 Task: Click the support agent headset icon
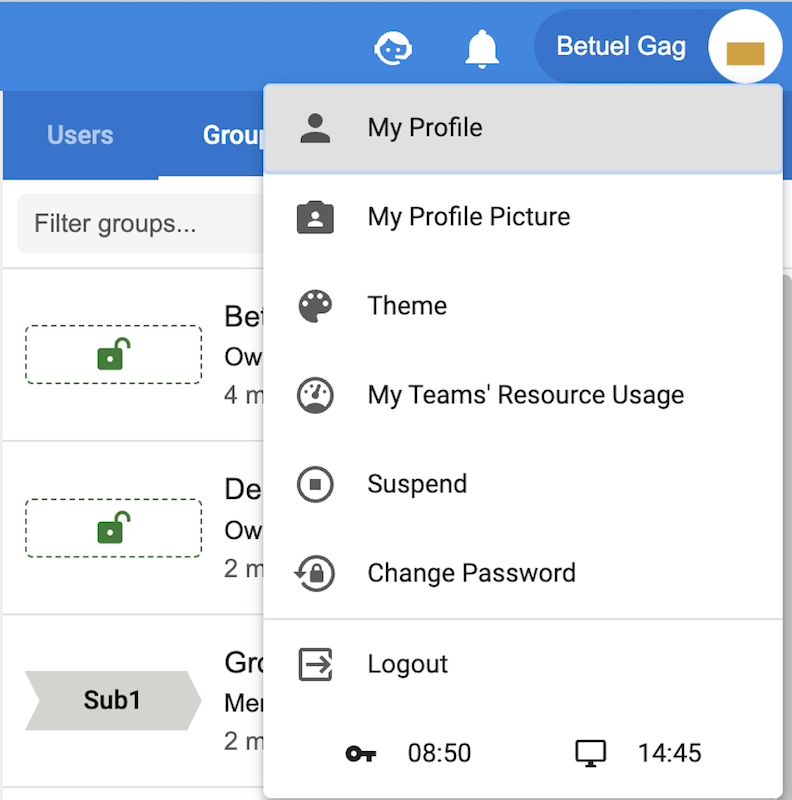tap(394, 47)
